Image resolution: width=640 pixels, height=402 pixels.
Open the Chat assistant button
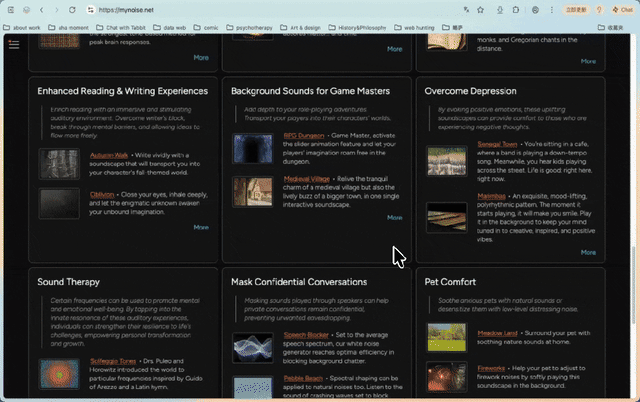(x=622, y=10)
